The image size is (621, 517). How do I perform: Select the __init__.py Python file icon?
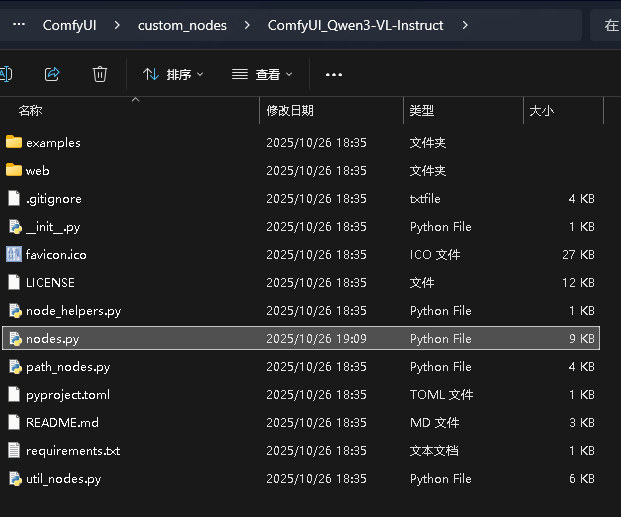click(15, 227)
